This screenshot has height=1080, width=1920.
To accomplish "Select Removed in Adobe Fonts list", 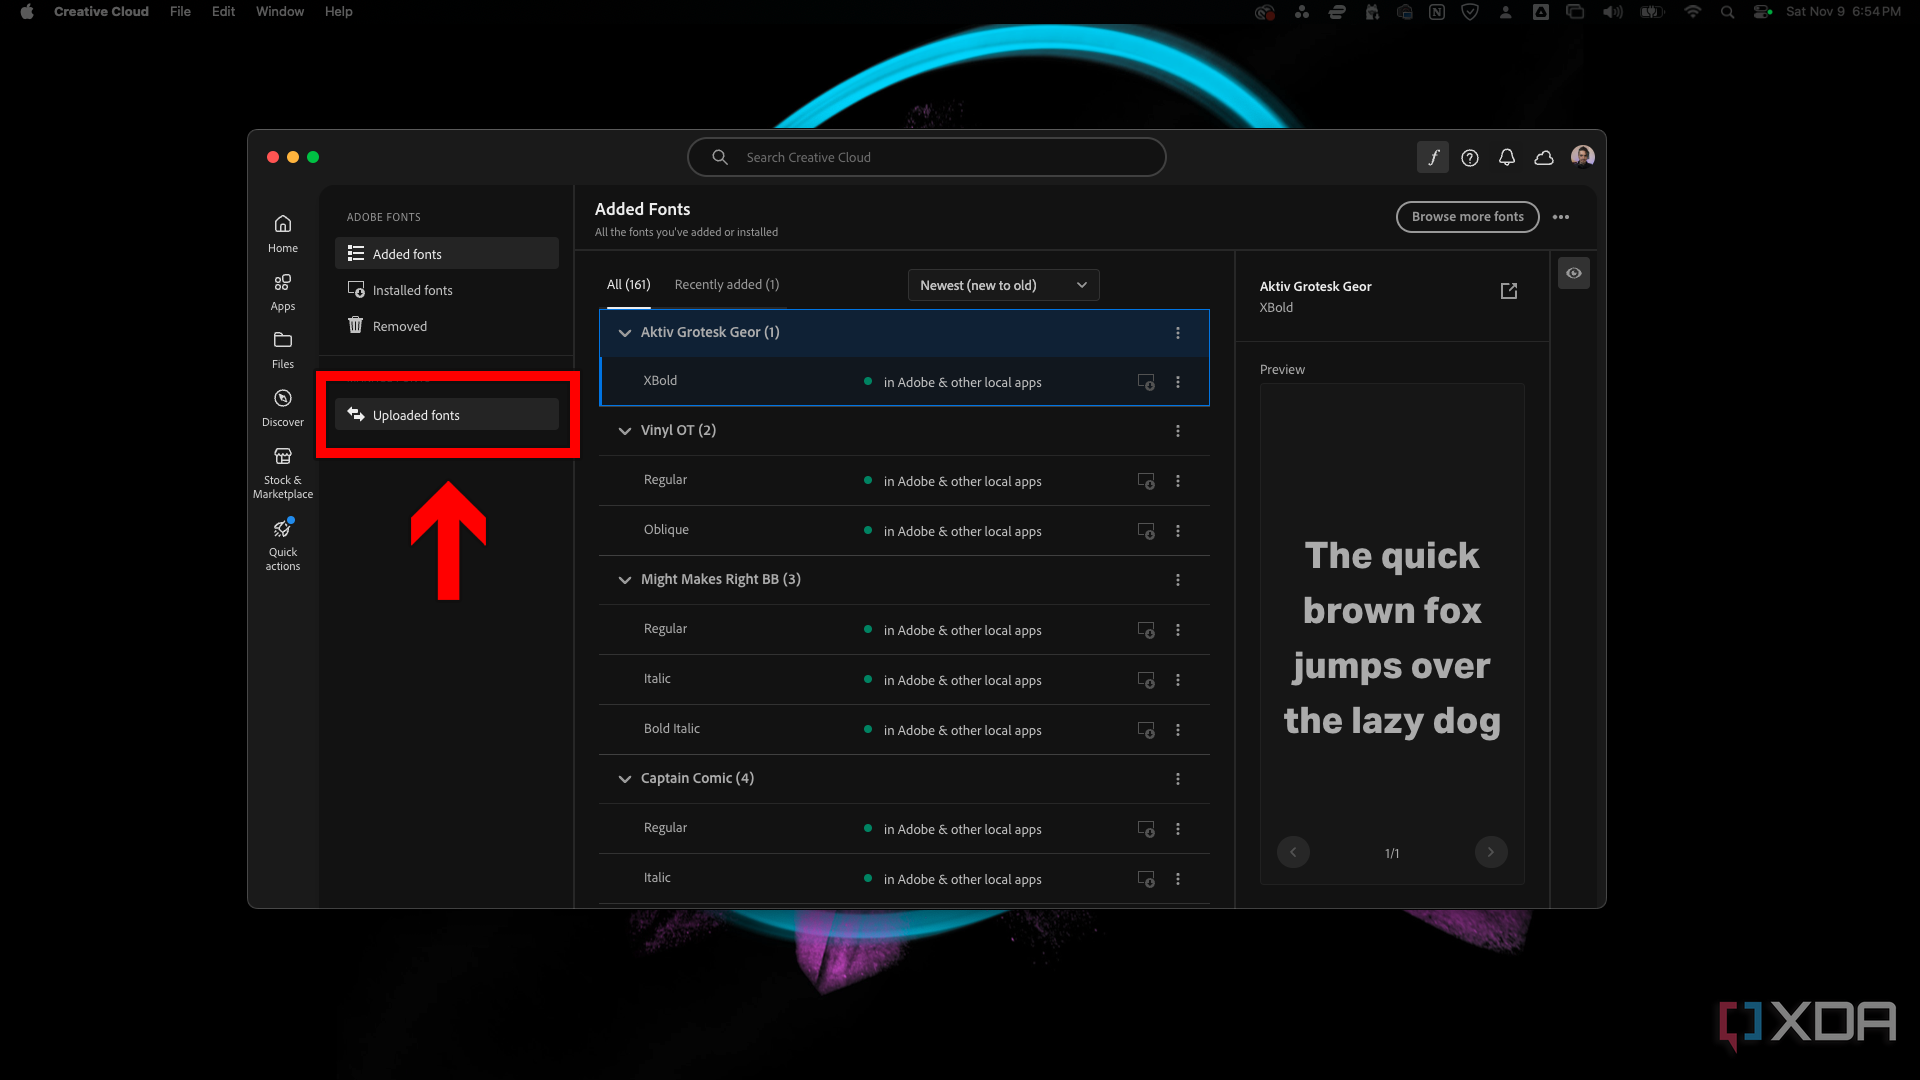I will click(x=446, y=326).
